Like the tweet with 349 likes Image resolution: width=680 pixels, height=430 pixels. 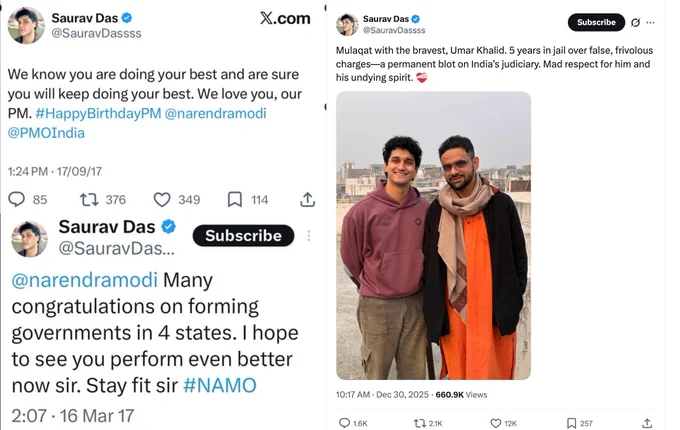[x=162, y=200]
